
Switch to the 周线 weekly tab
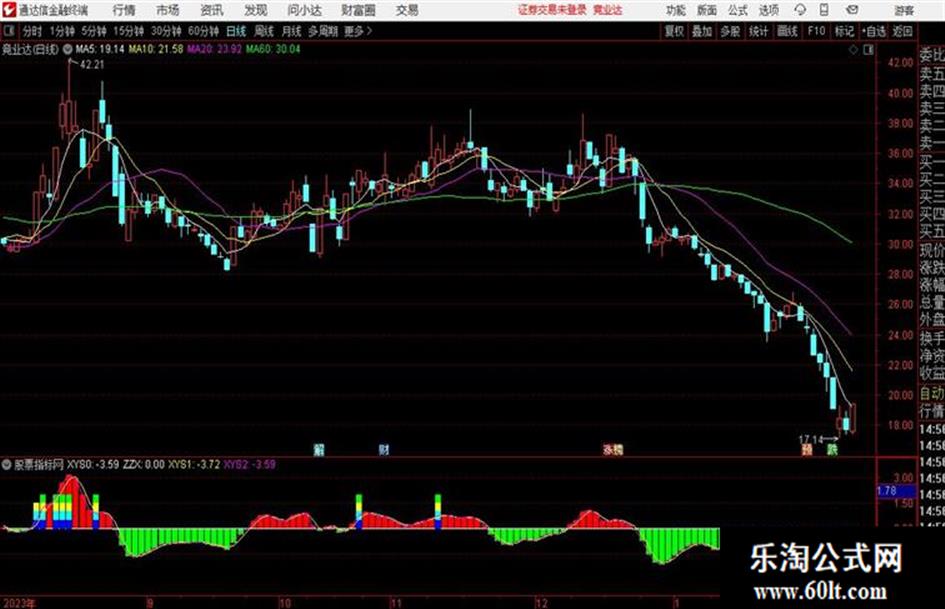[264, 31]
